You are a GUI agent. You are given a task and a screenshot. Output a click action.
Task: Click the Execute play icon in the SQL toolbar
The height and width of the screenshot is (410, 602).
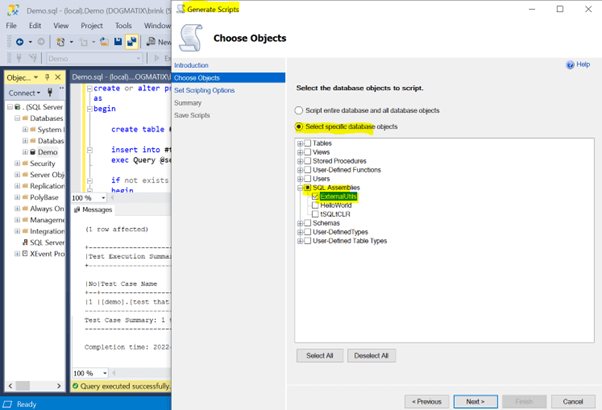(157, 58)
